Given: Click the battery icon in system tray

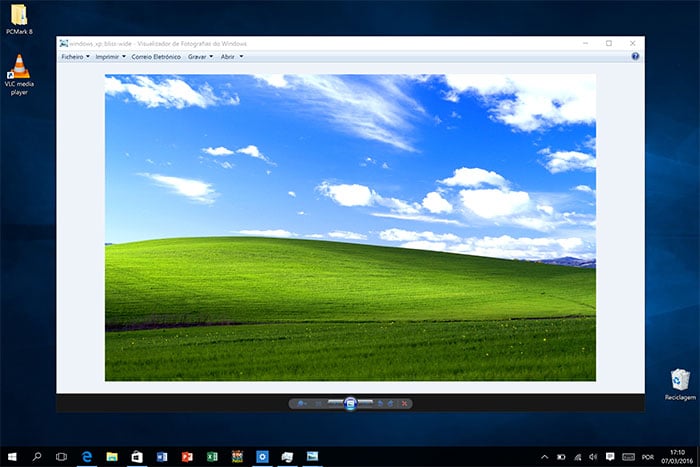Looking at the screenshot, I should coord(561,457).
